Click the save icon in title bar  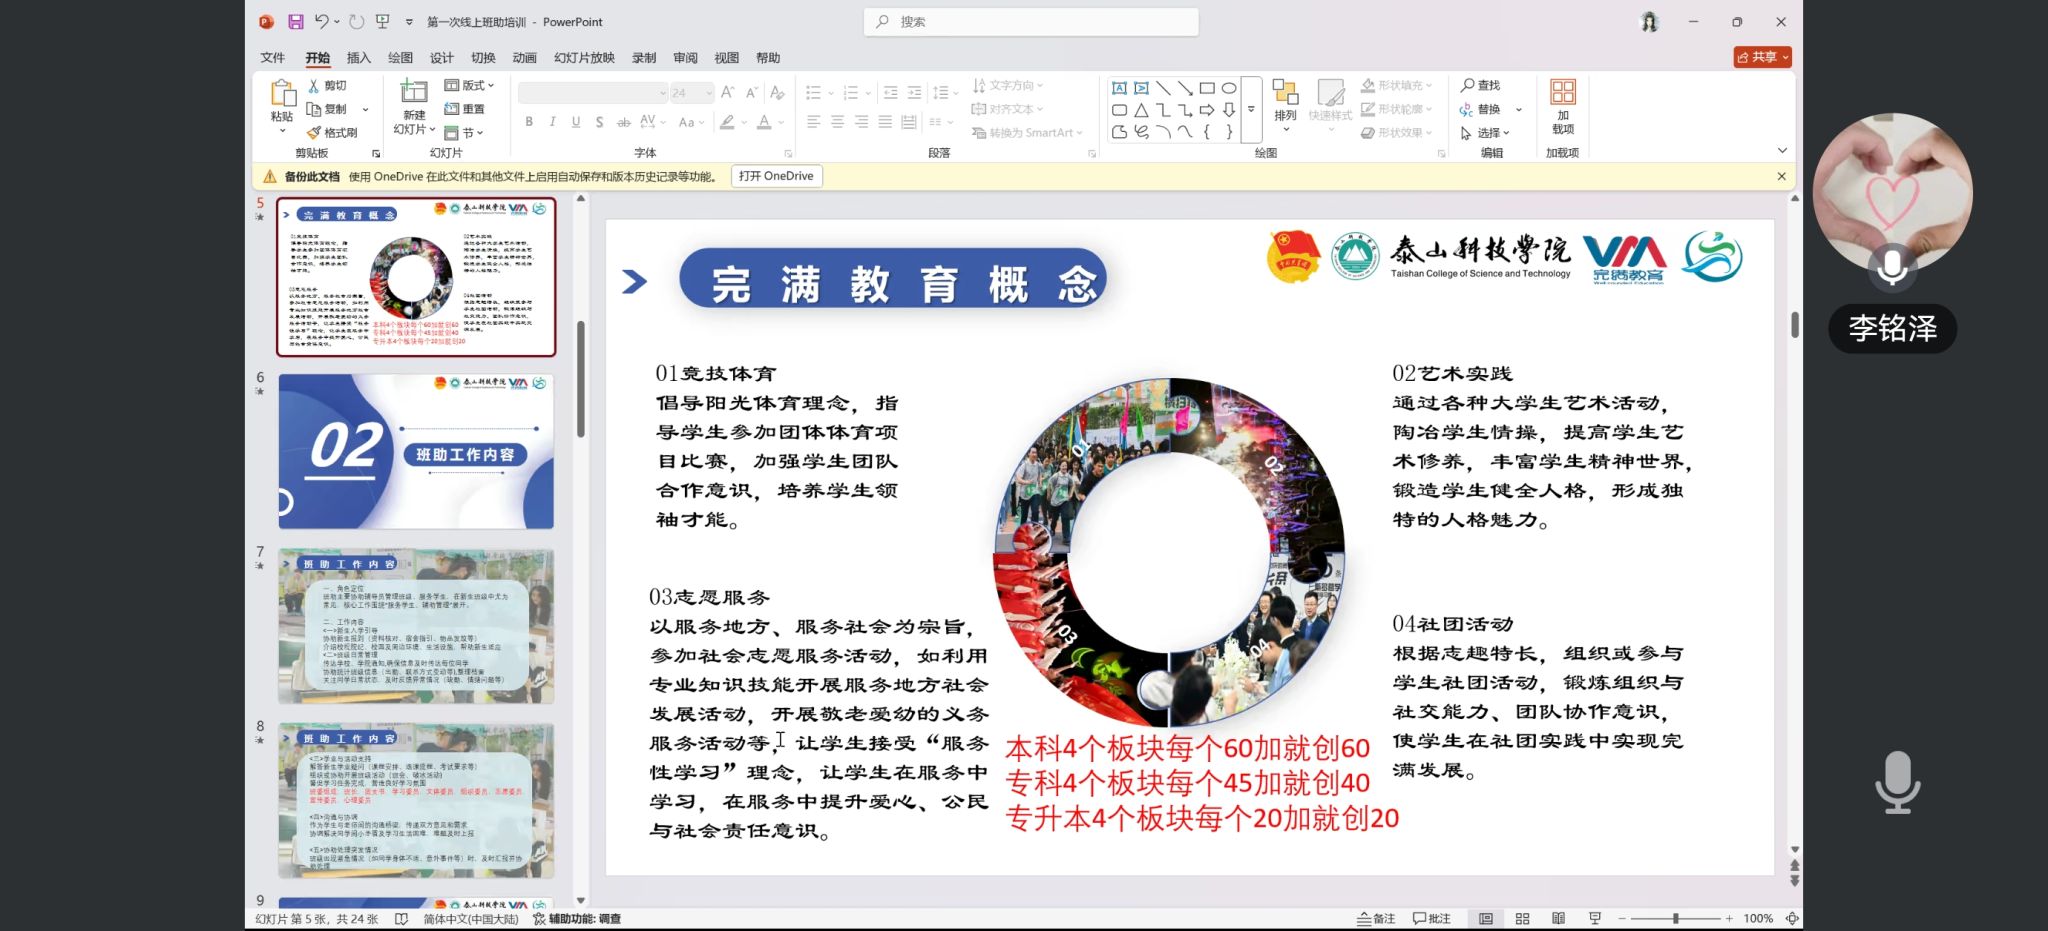point(295,22)
